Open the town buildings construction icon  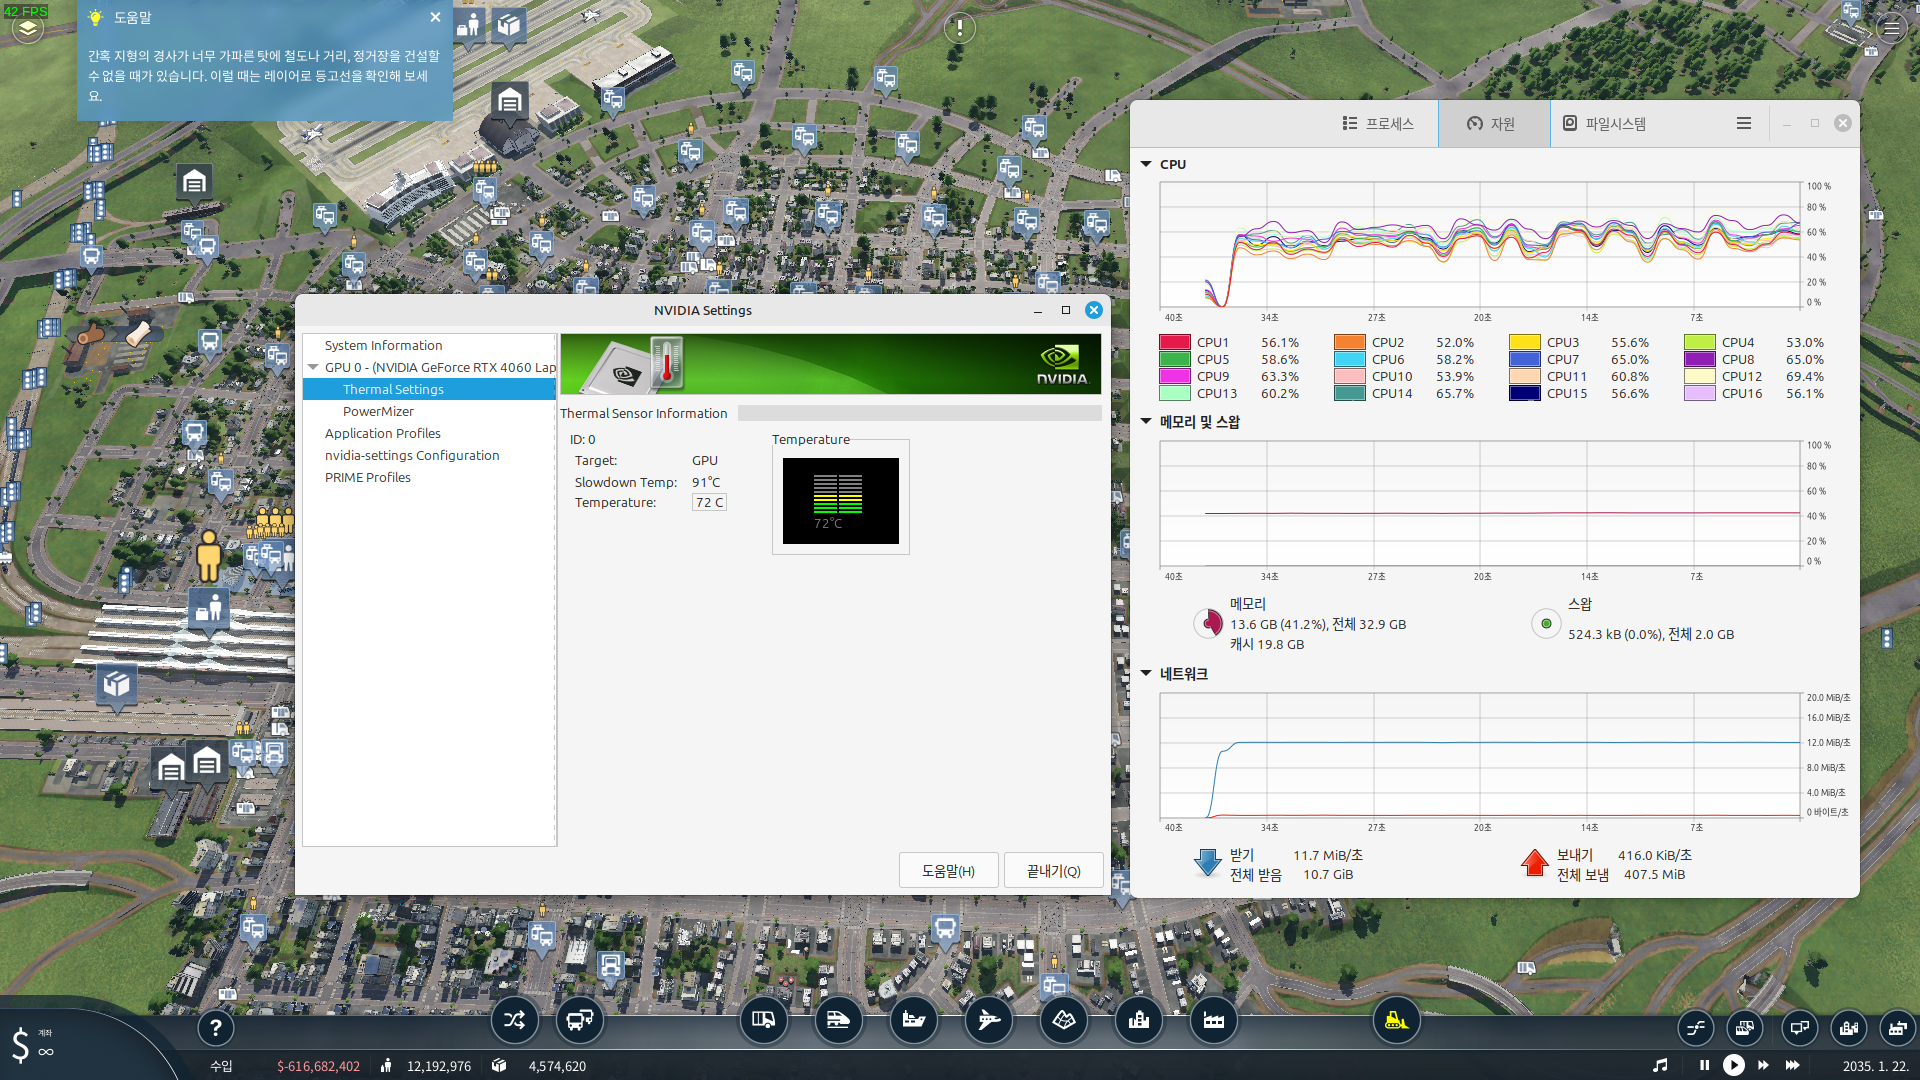pos(1139,1020)
